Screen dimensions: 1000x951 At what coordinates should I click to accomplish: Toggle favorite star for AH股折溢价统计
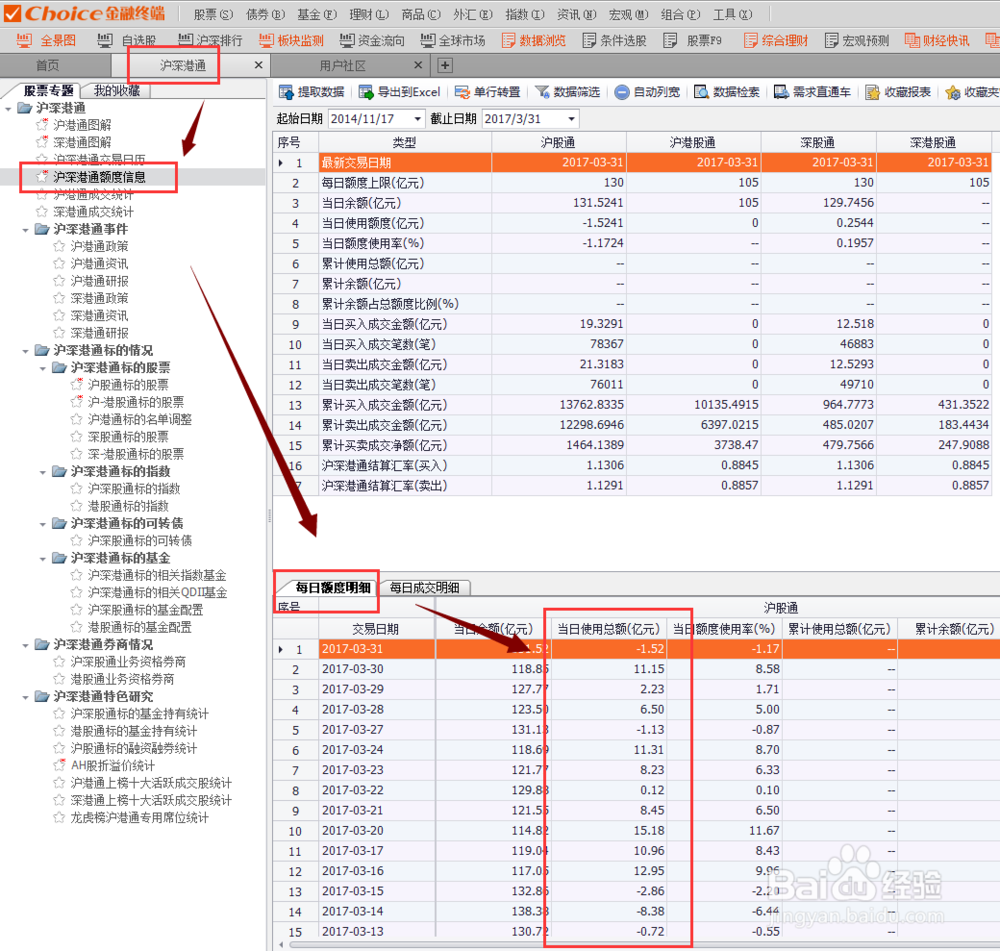point(59,765)
